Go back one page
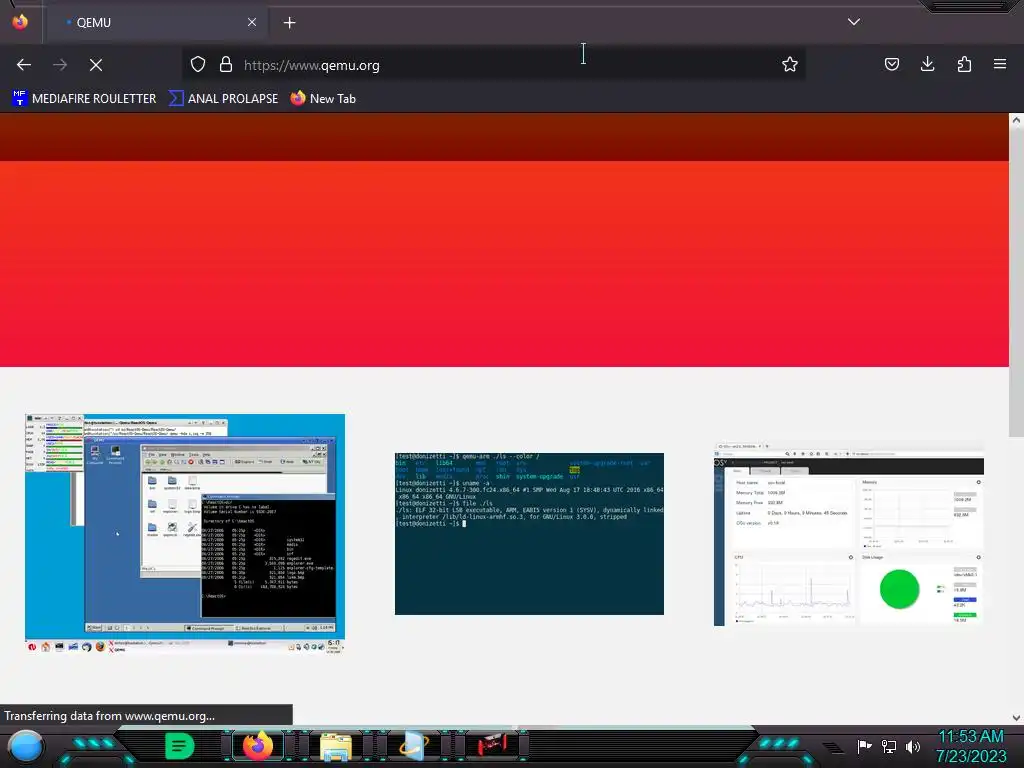 click(24, 65)
